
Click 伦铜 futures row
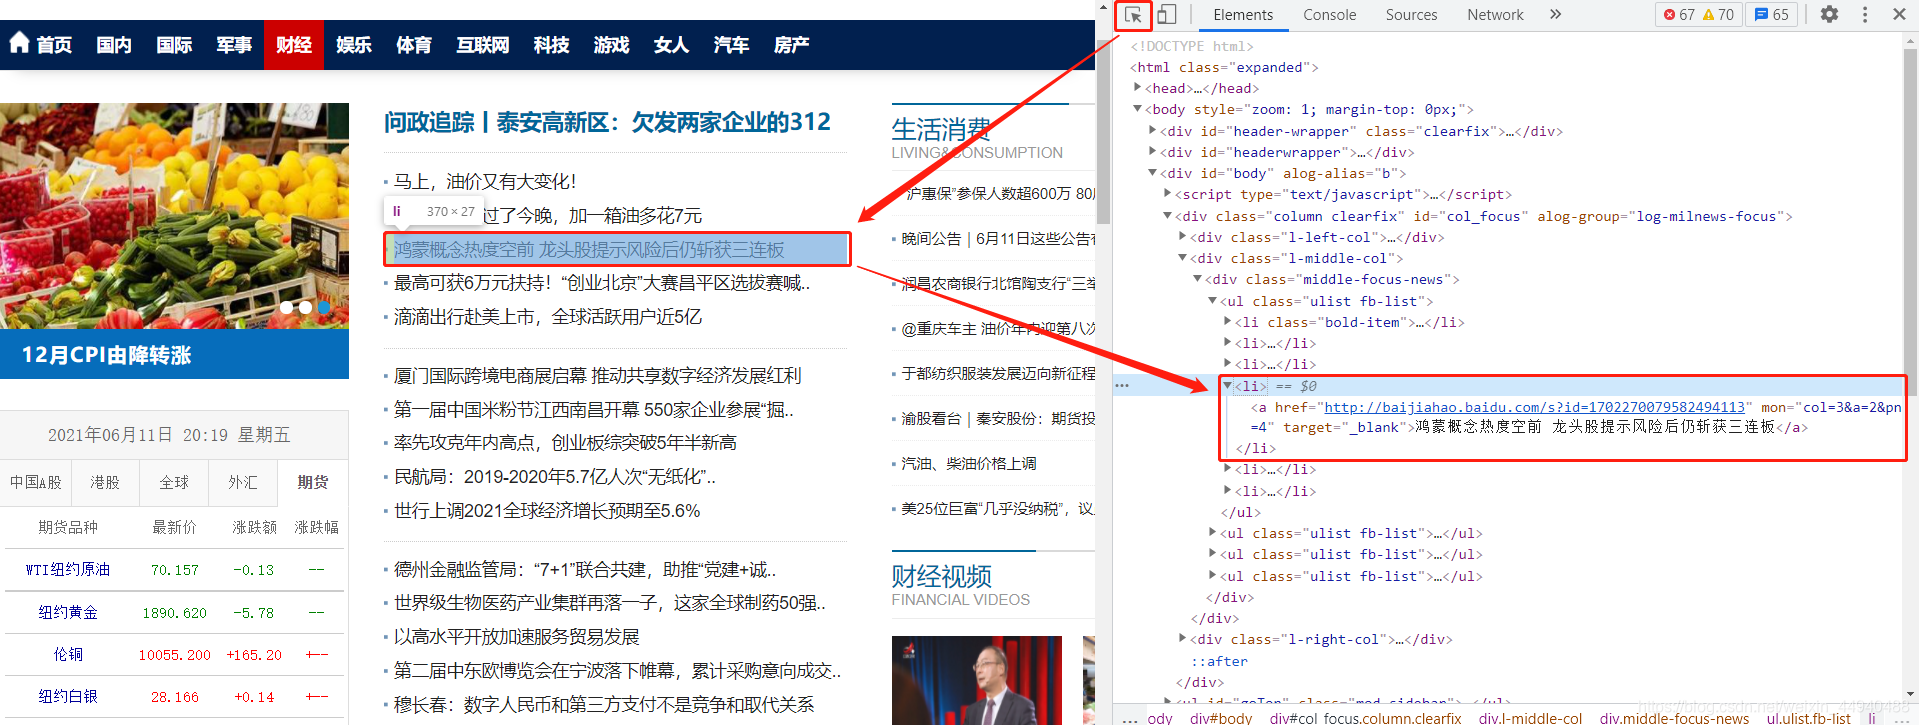tap(176, 655)
